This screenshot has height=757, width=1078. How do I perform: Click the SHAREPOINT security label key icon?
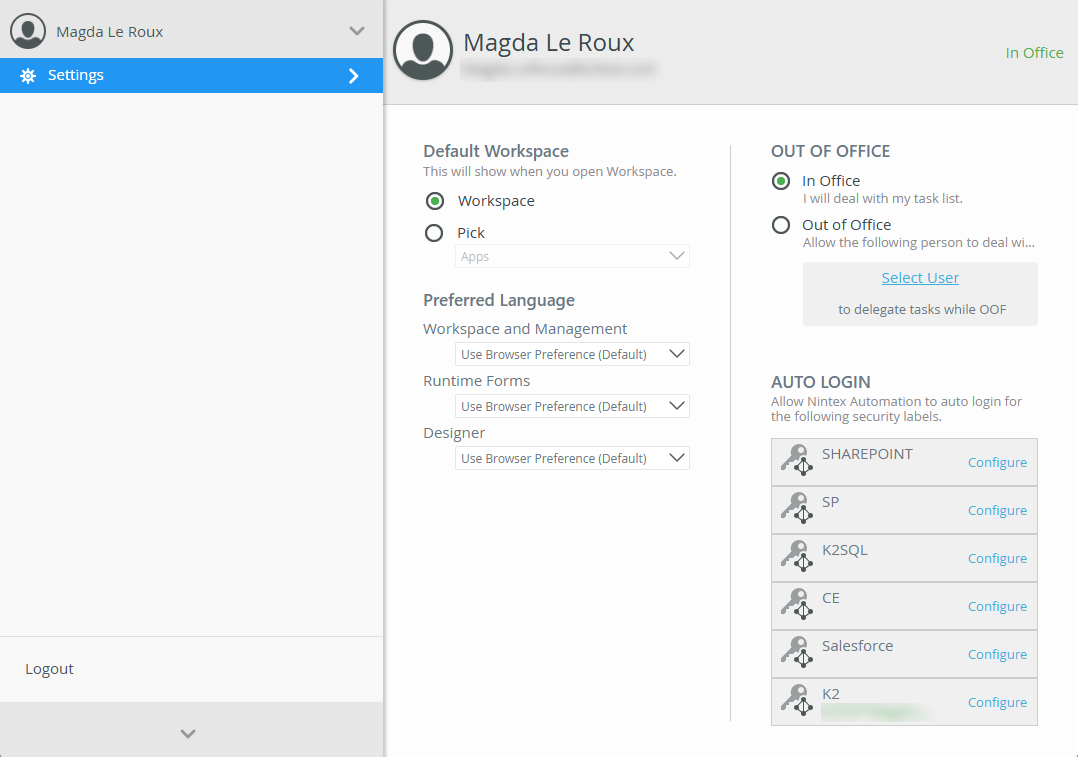[x=796, y=460]
